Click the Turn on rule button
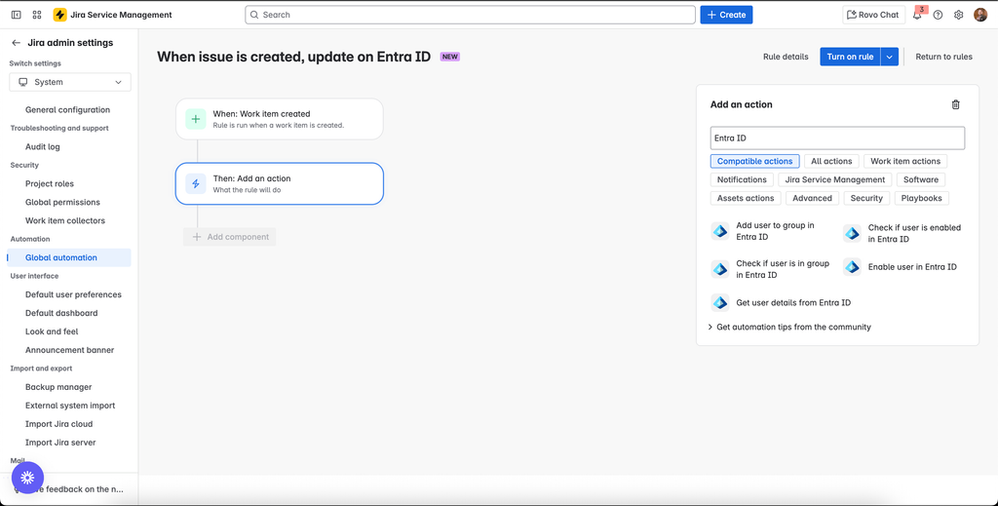 click(x=850, y=57)
